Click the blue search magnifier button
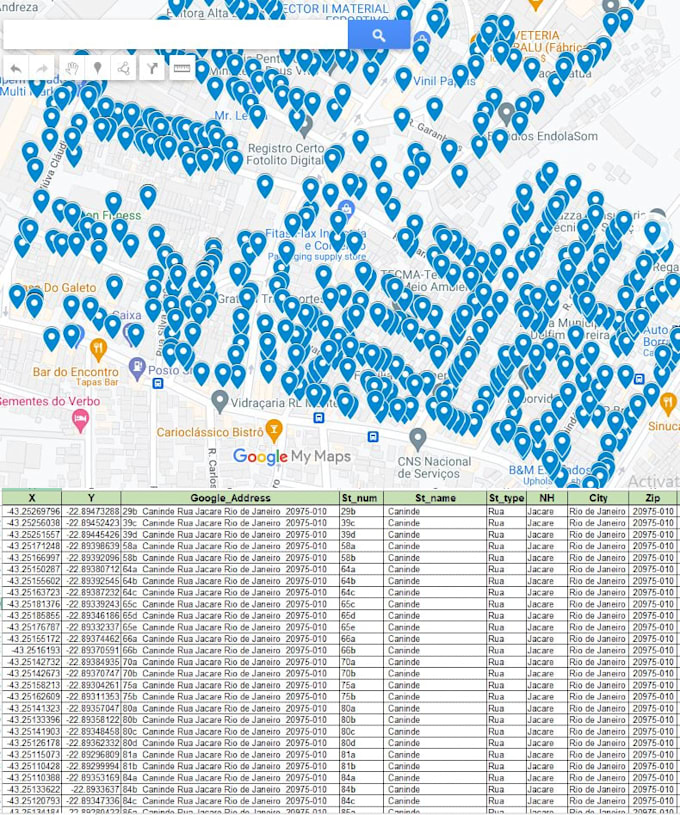 point(378,35)
